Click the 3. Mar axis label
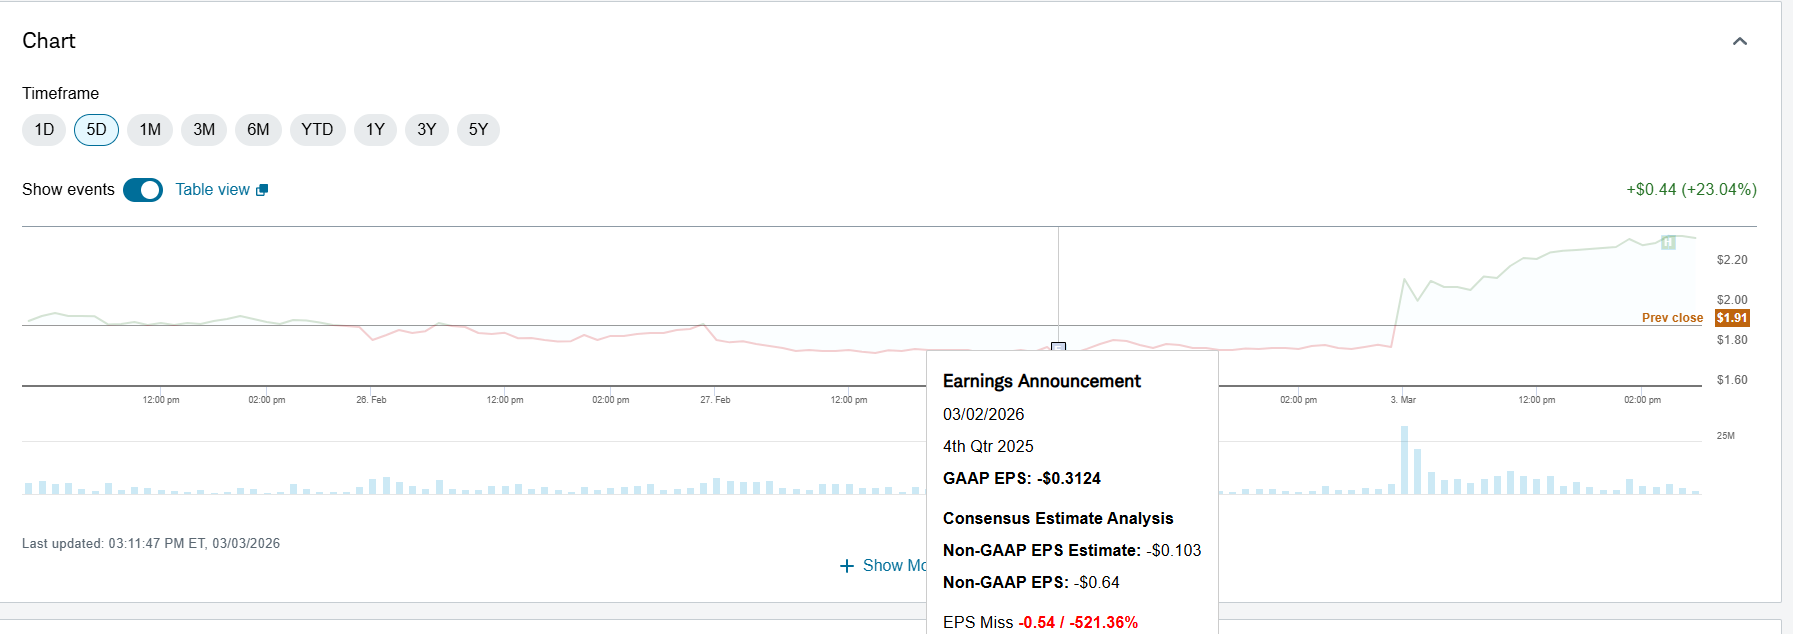Screen dimensions: 1793x634 pyautogui.click(x=1403, y=400)
